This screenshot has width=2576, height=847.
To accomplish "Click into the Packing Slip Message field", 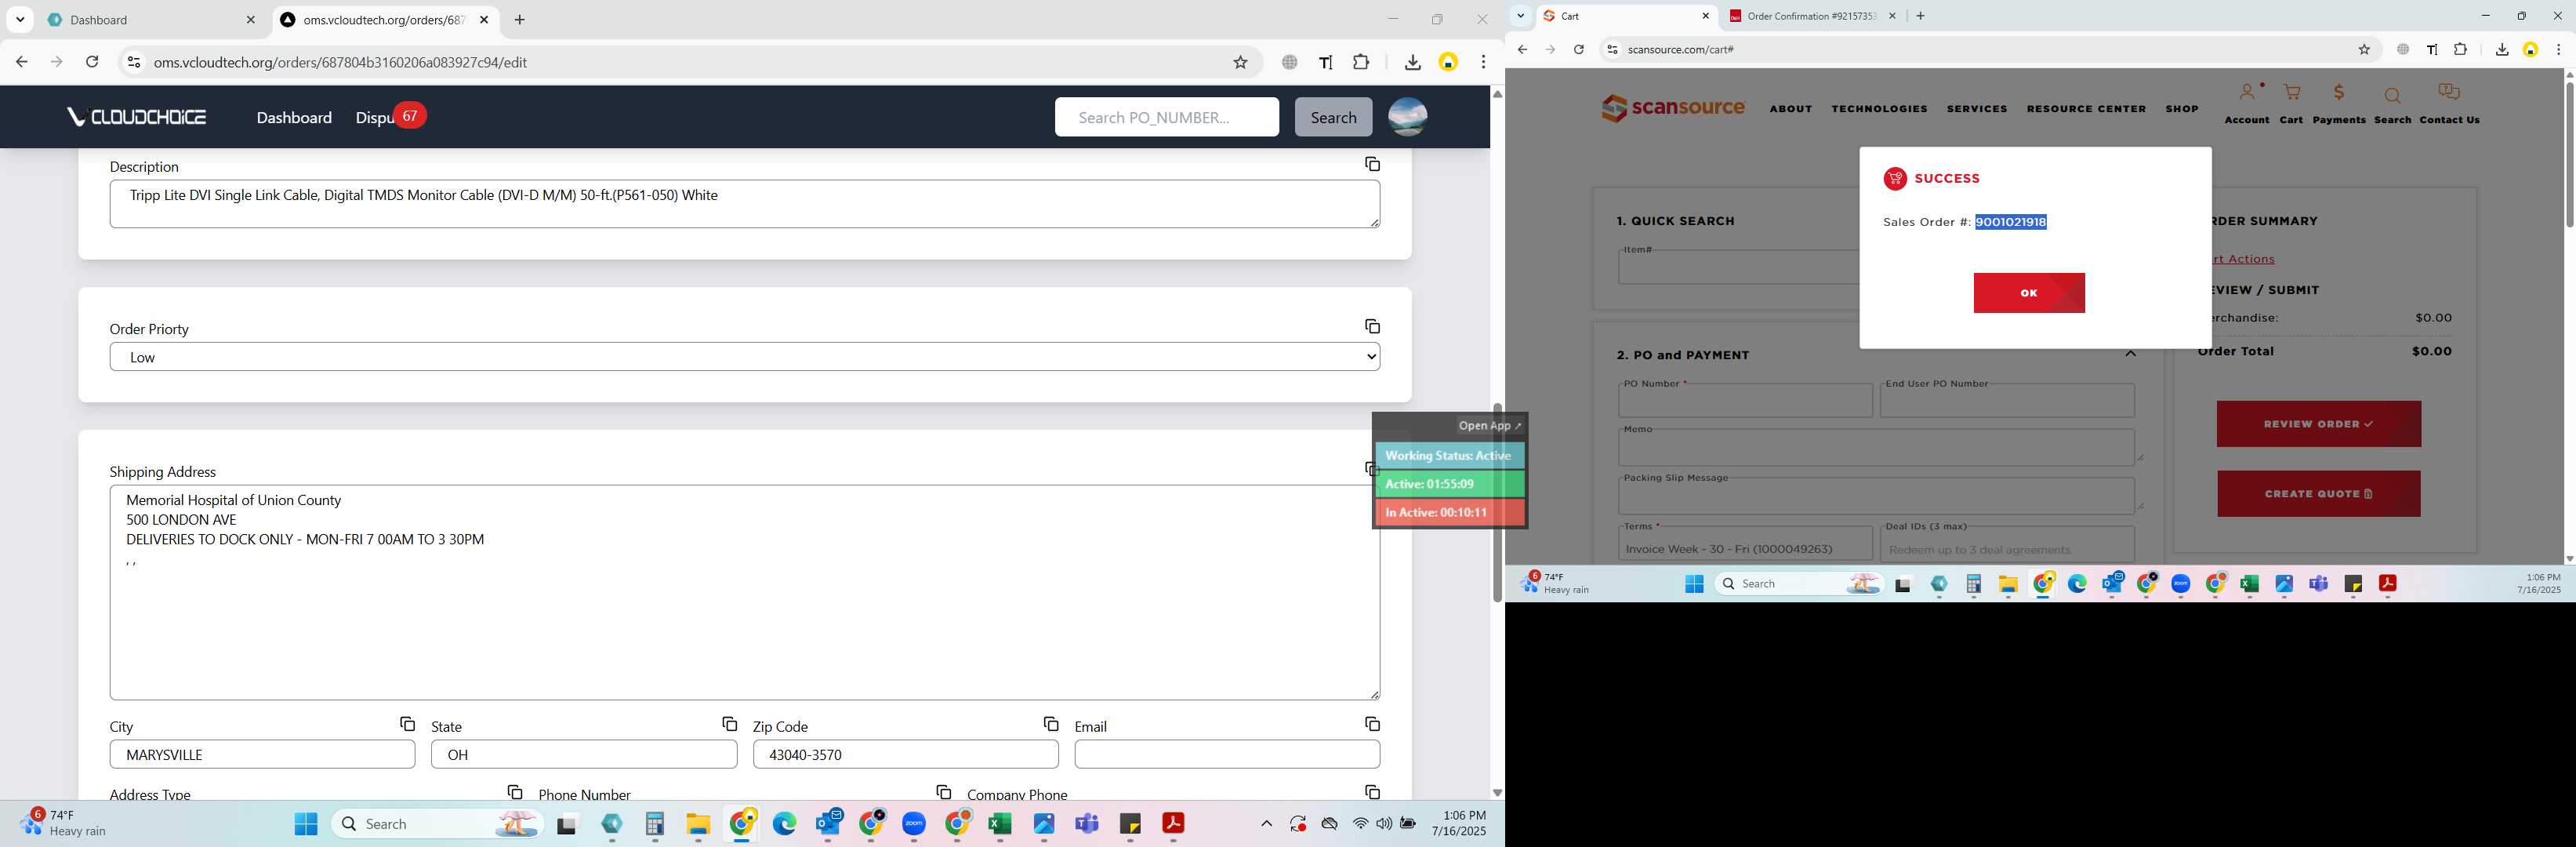I will tap(1876, 496).
